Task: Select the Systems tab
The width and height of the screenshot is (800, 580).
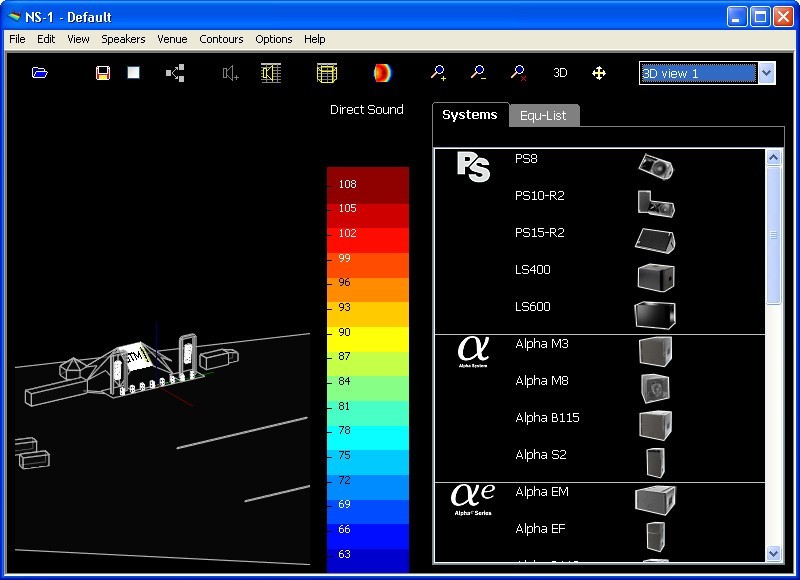Action: tap(470, 115)
